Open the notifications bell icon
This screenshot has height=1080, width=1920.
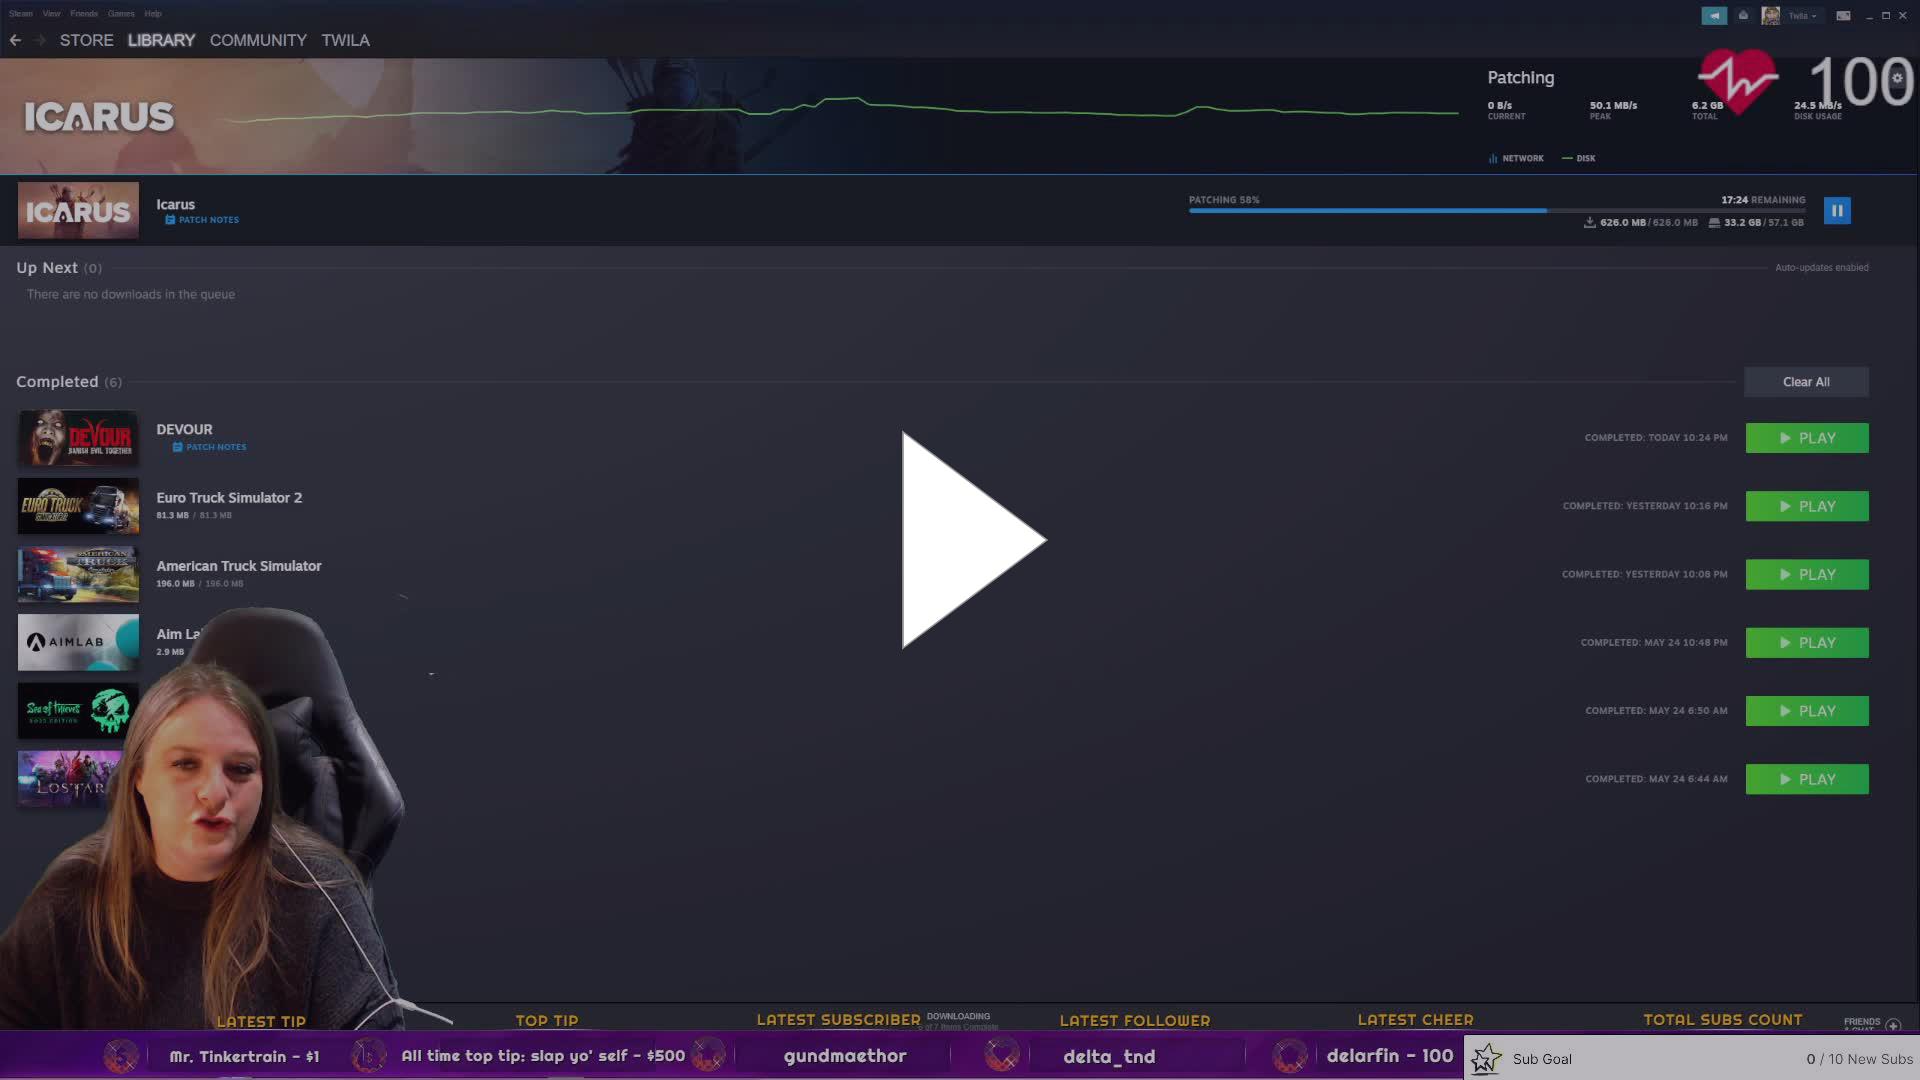click(x=1742, y=15)
